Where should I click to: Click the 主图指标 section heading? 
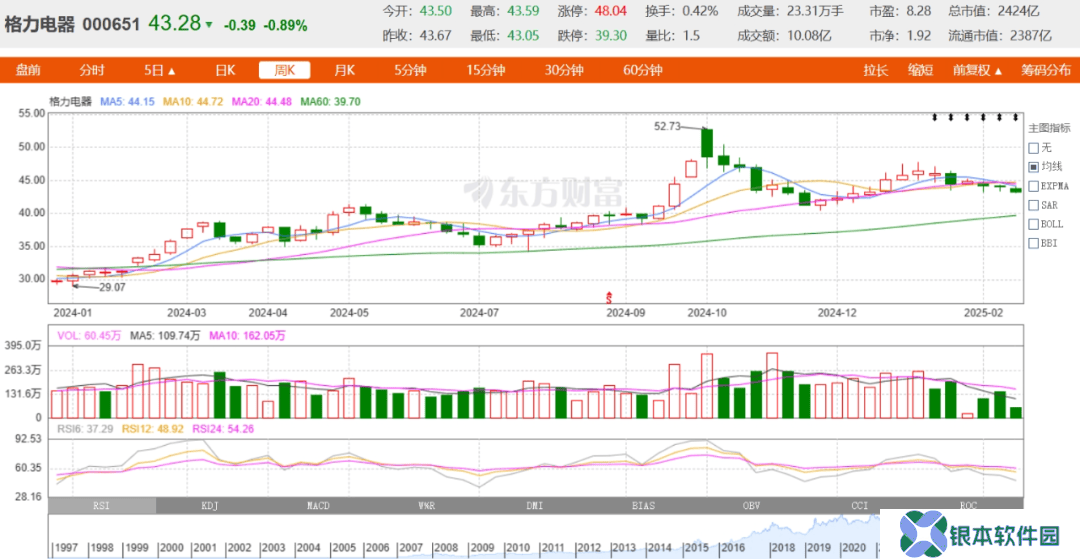click(1050, 128)
